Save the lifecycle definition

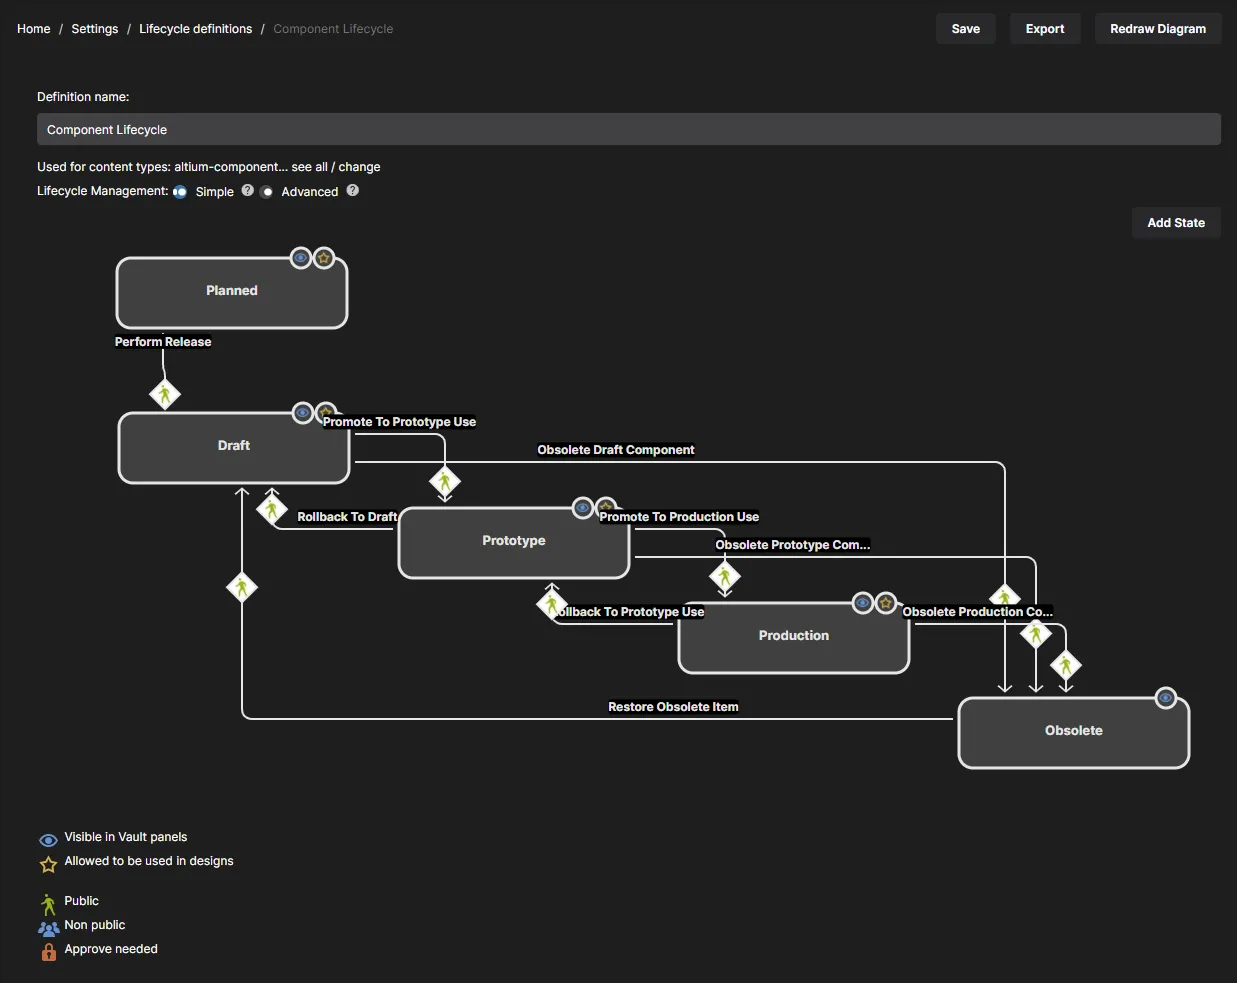(x=966, y=29)
